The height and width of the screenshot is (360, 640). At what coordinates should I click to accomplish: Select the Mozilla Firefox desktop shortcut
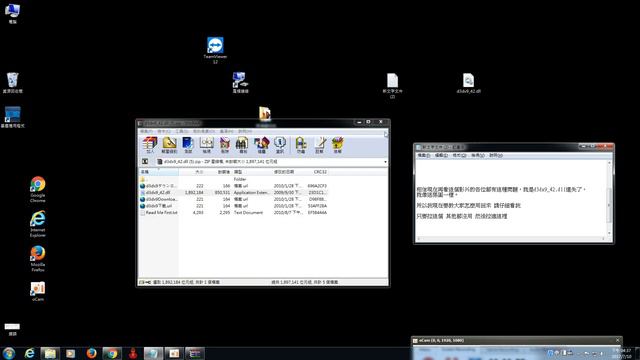pos(38,258)
